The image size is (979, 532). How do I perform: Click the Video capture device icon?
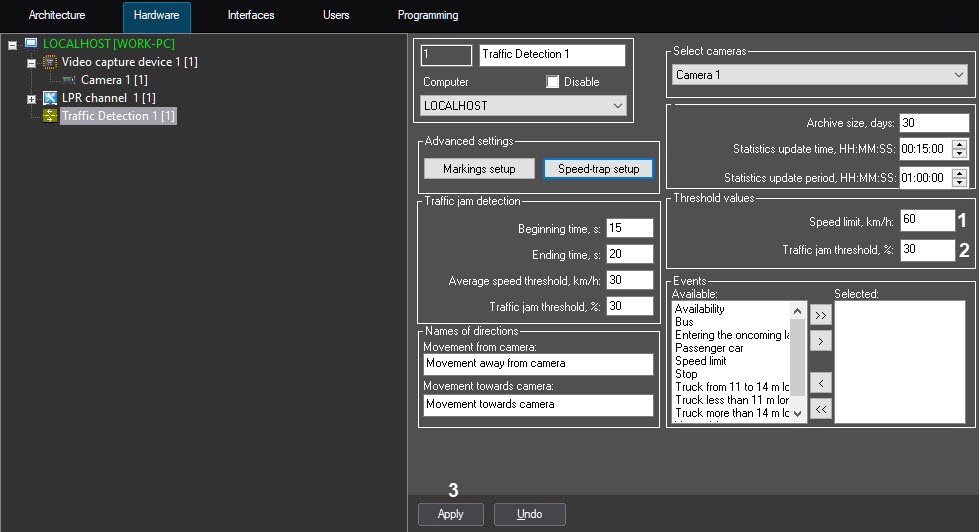pyautogui.click(x=50, y=62)
